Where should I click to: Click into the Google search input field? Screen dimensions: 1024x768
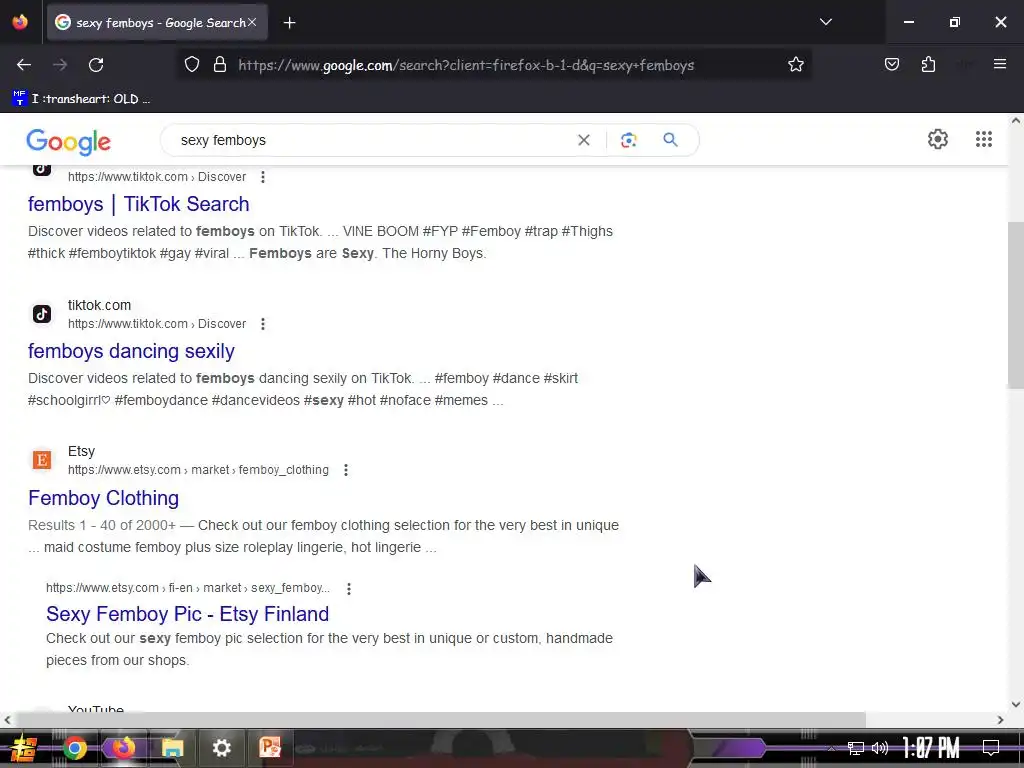372,140
